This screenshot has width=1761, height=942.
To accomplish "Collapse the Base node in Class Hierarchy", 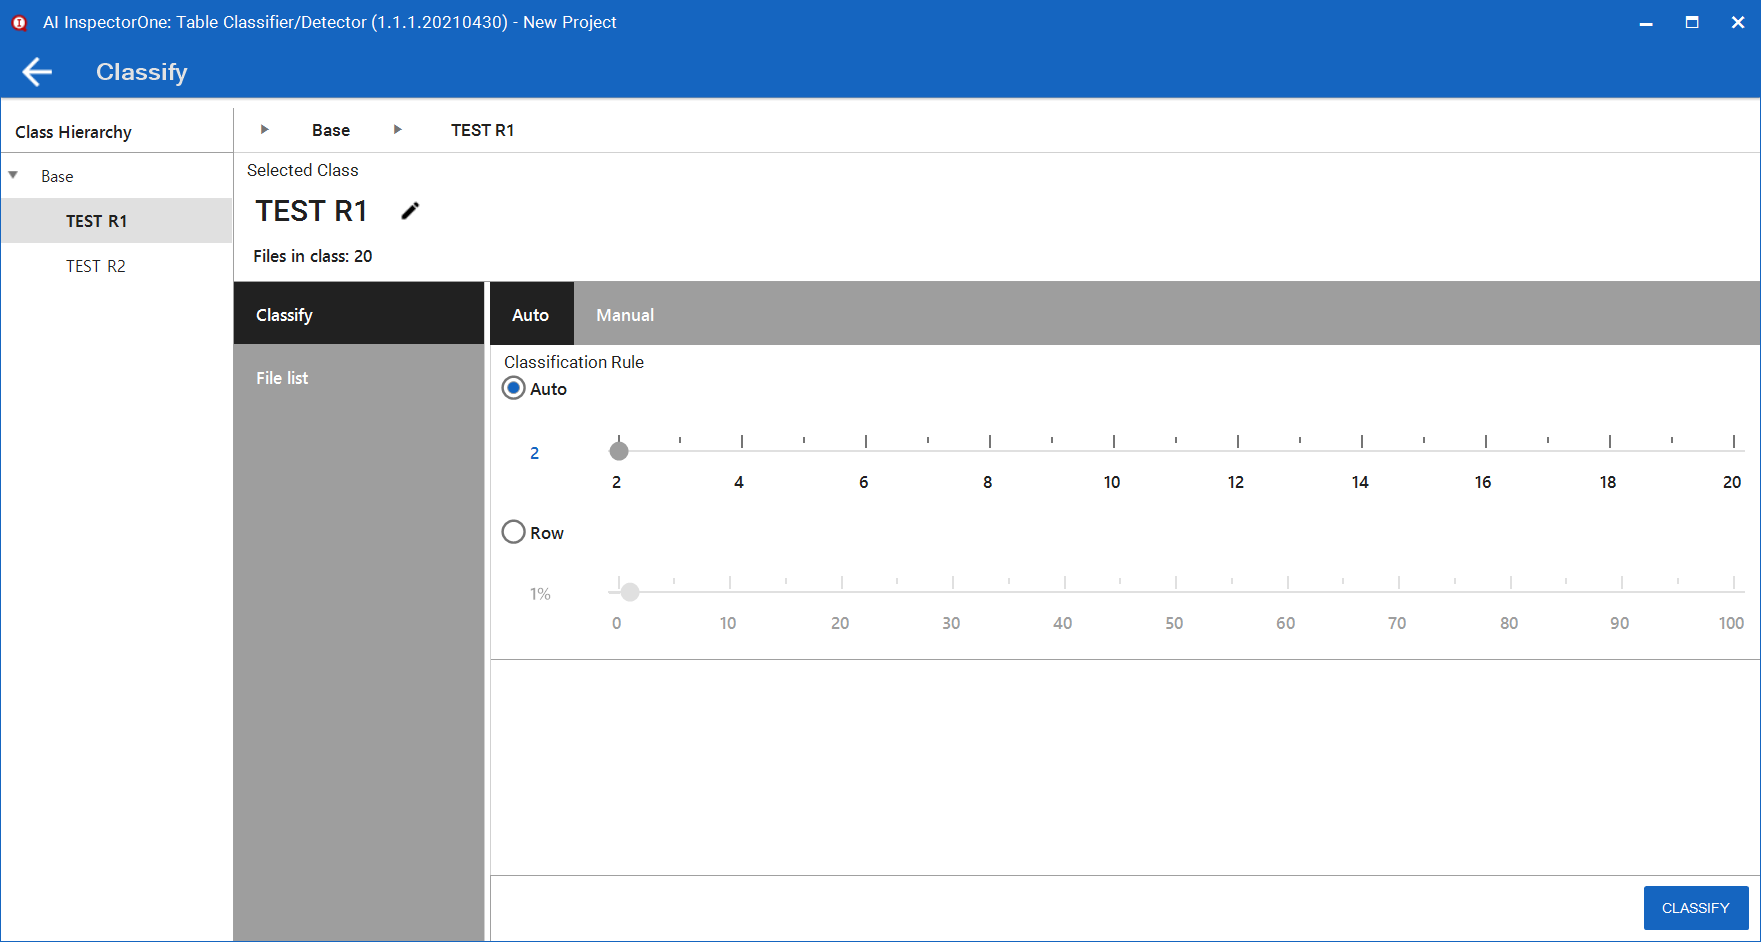I will click(13, 175).
